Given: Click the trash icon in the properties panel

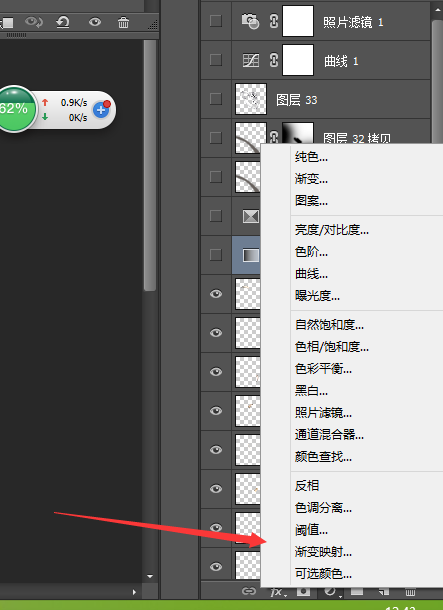Looking at the screenshot, I should click(x=123, y=22).
